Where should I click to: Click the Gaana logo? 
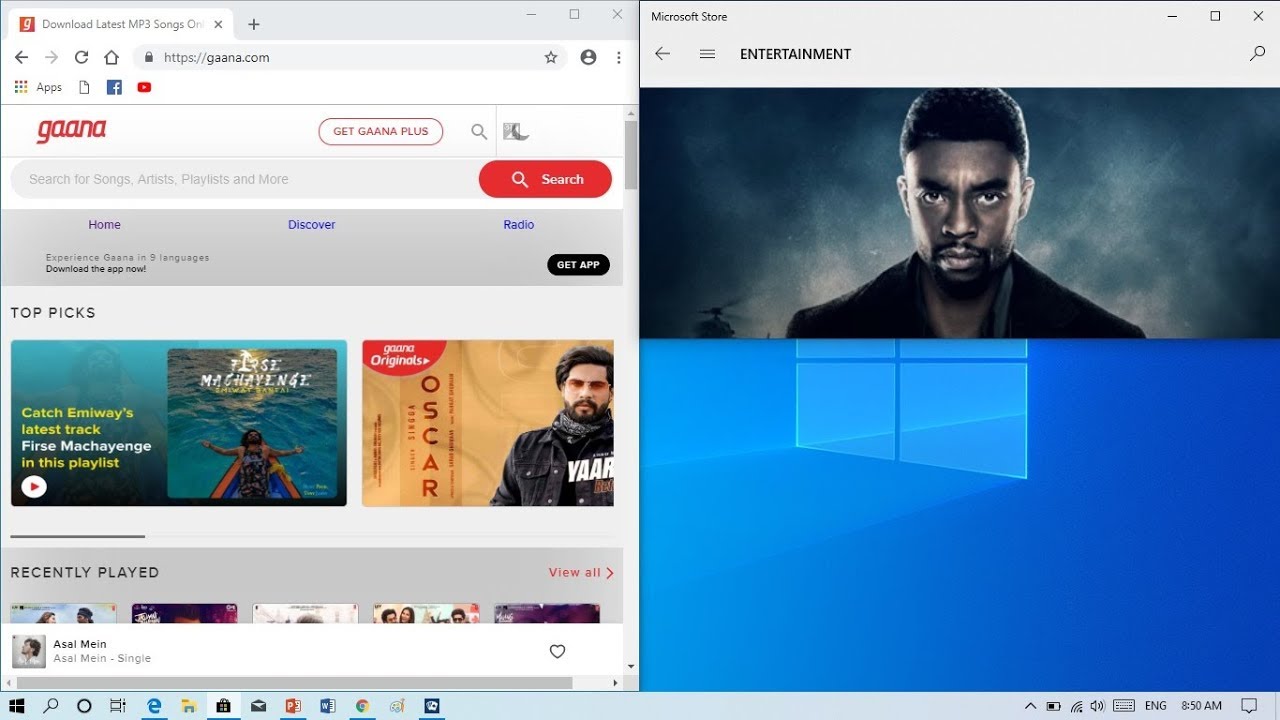point(72,131)
